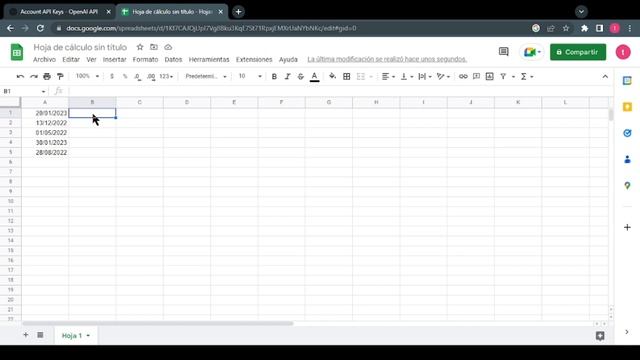Open text rotation dropdown
Screen dimensions: 640x360
coord(443,76)
